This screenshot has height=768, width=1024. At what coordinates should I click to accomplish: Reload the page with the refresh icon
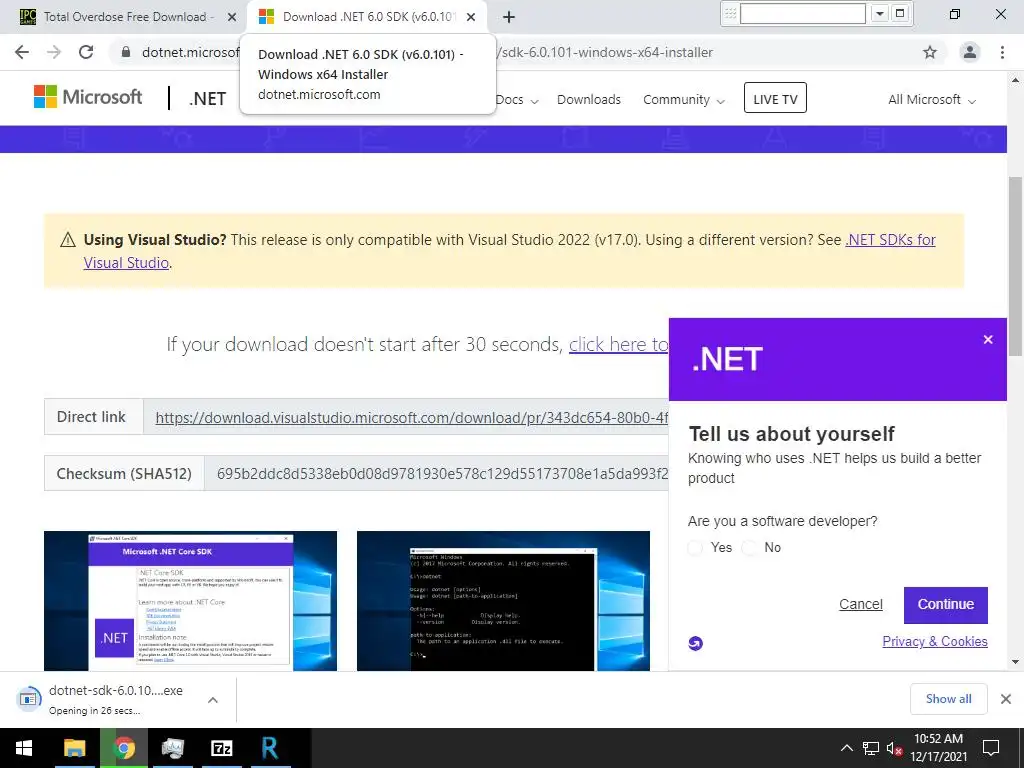86,52
